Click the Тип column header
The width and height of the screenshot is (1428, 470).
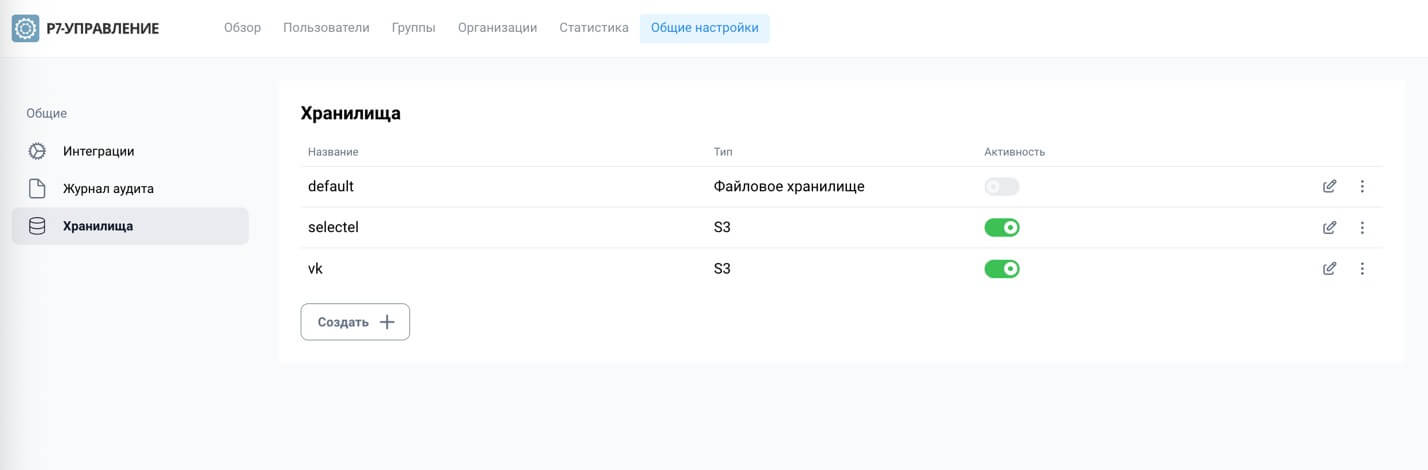[x=723, y=152]
